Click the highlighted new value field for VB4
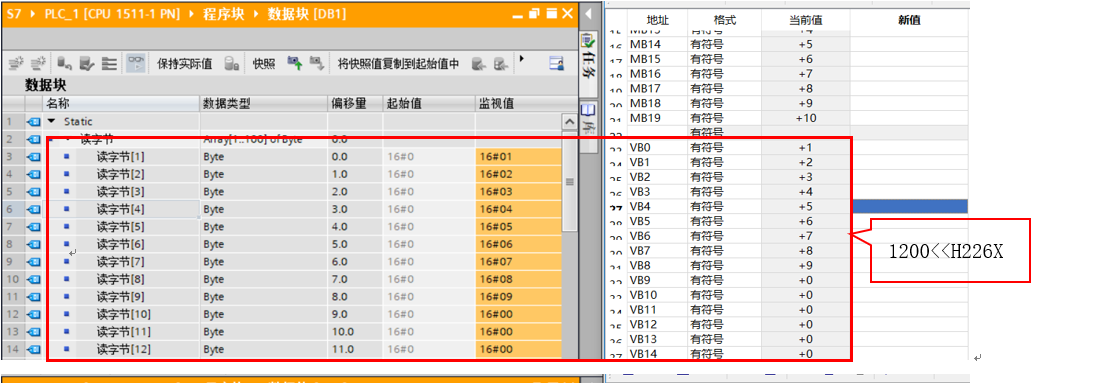Image resolution: width=1101 pixels, height=383 pixels. tap(909, 206)
